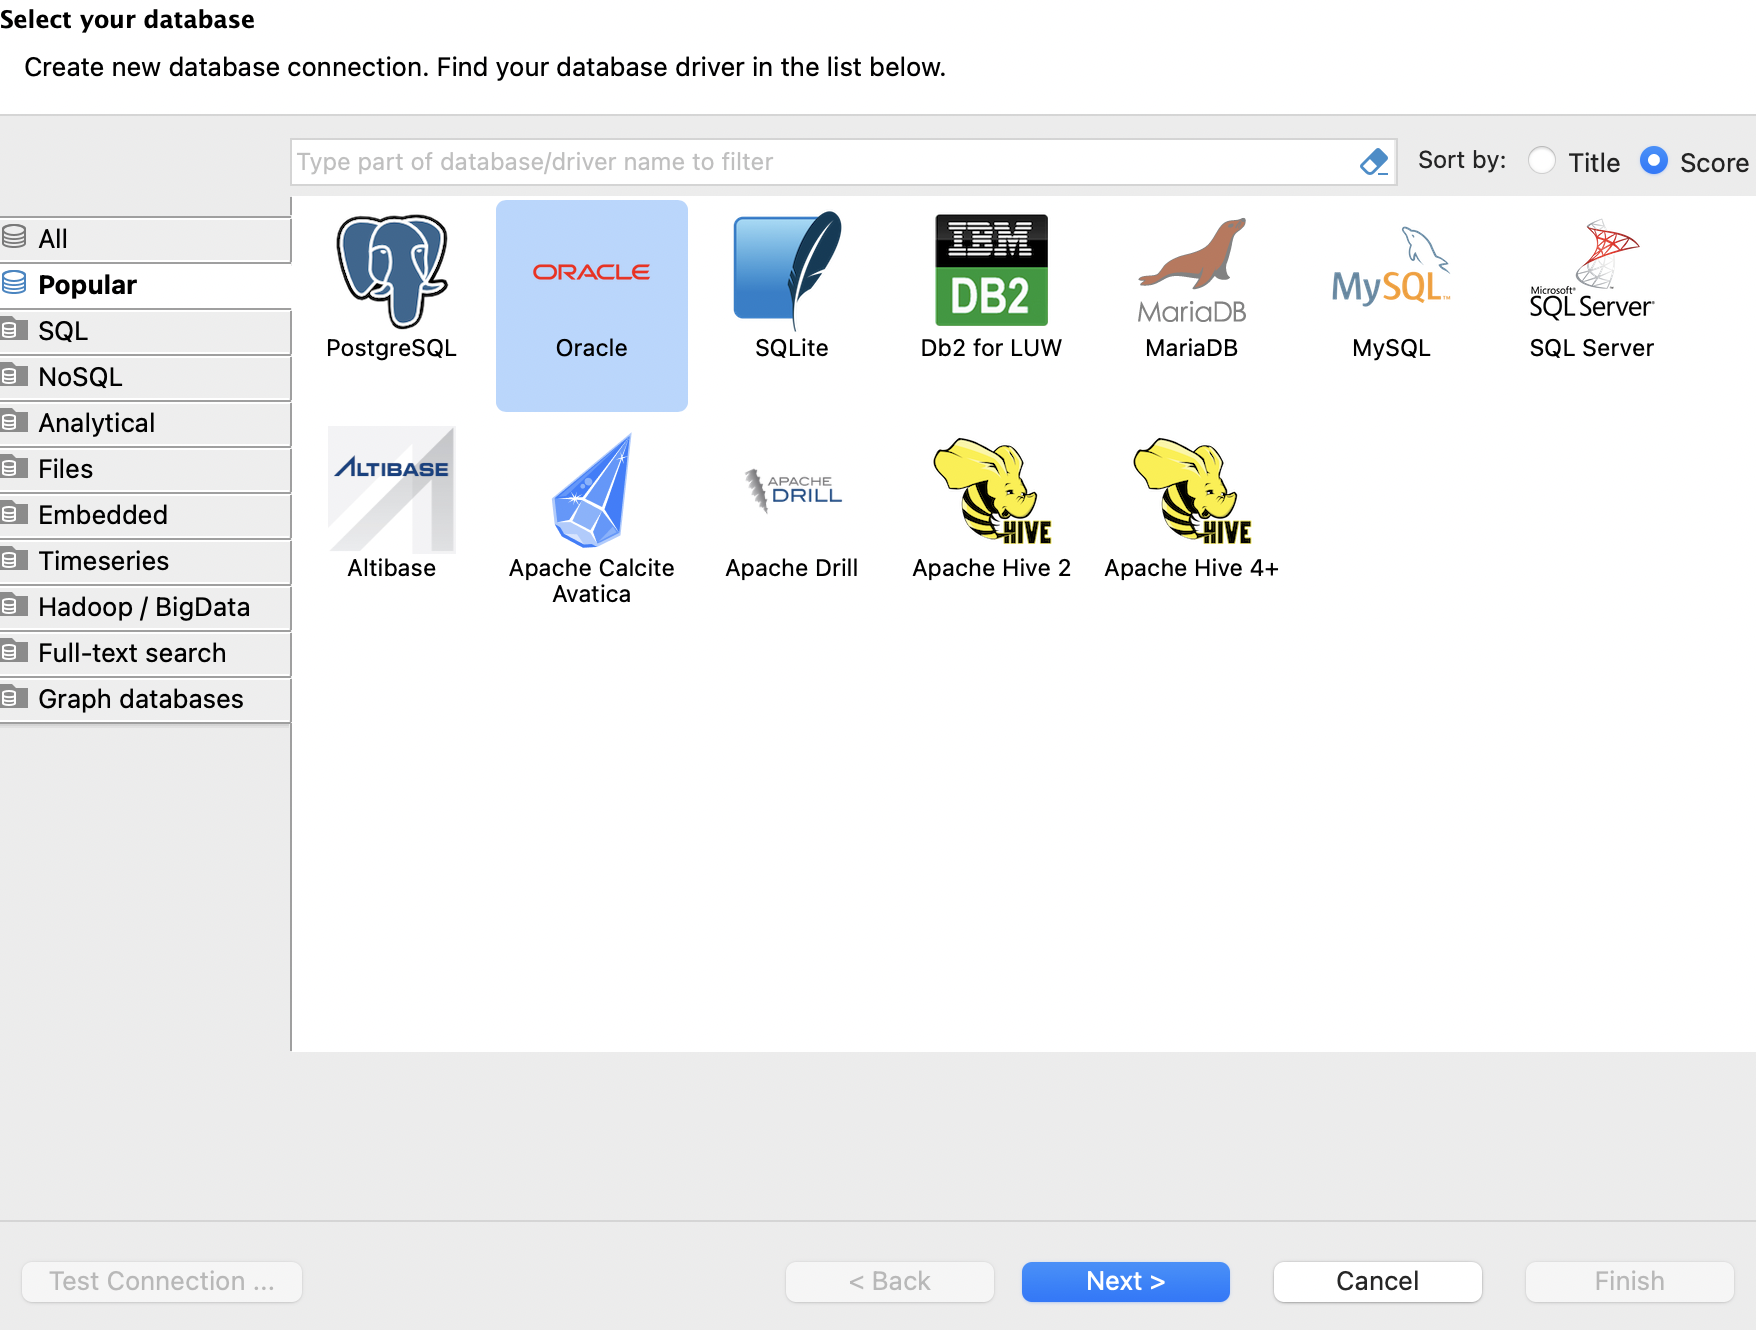Select the Oracle database driver

tap(592, 305)
